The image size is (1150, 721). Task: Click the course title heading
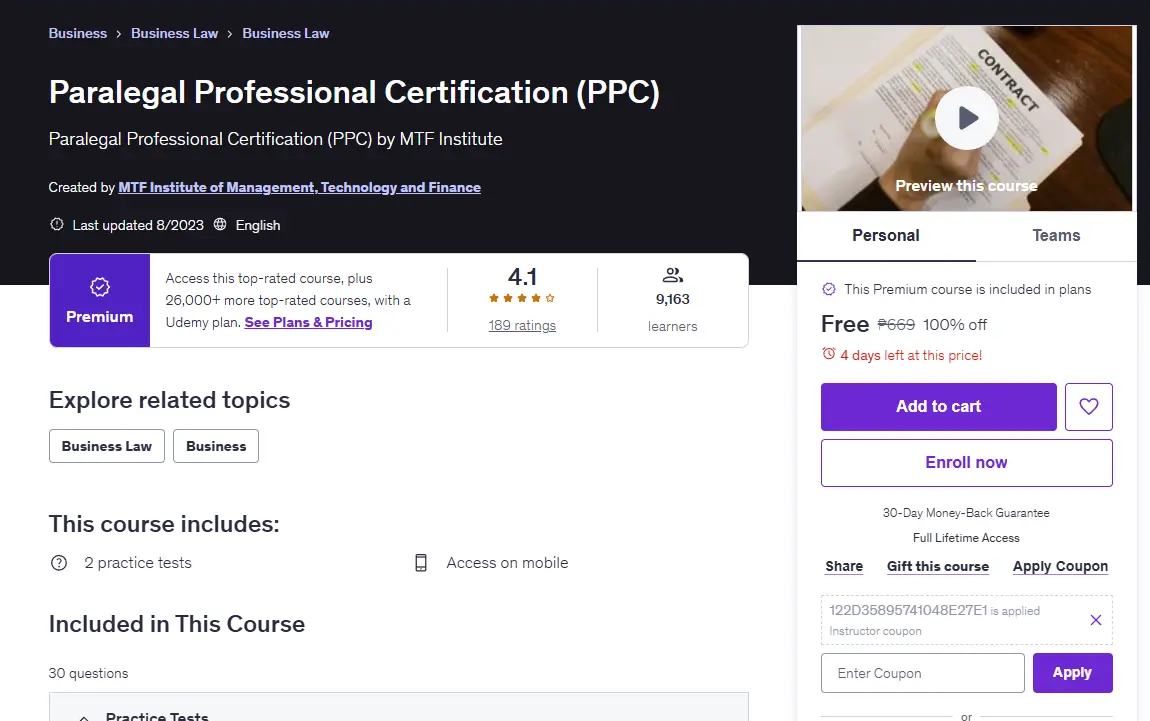coord(354,92)
